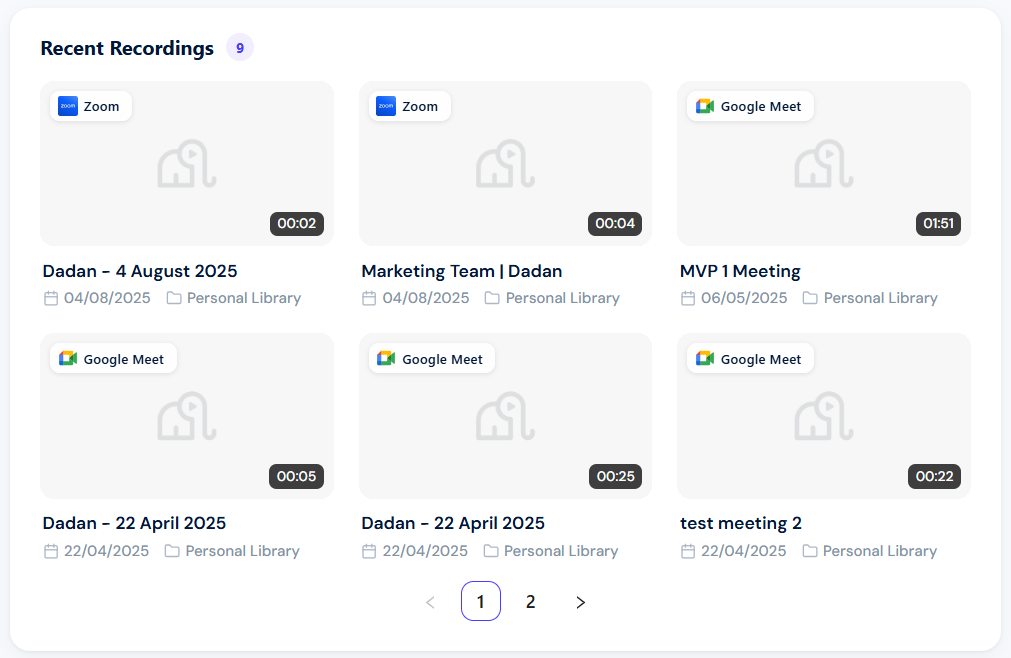Click Personal Library under test meeting 2
This screenshot has height=658, width=1011.
879,551
